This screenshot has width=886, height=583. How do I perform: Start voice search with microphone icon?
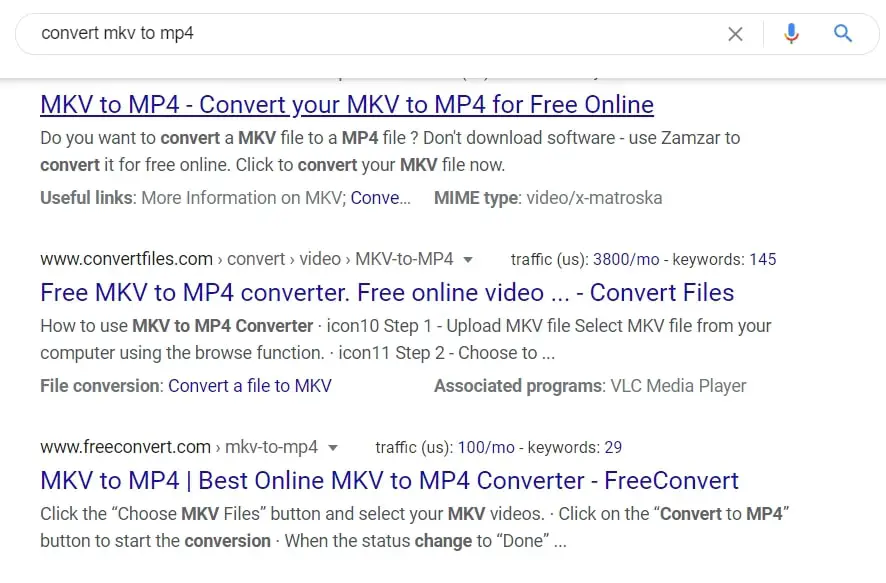coord(791,34)
